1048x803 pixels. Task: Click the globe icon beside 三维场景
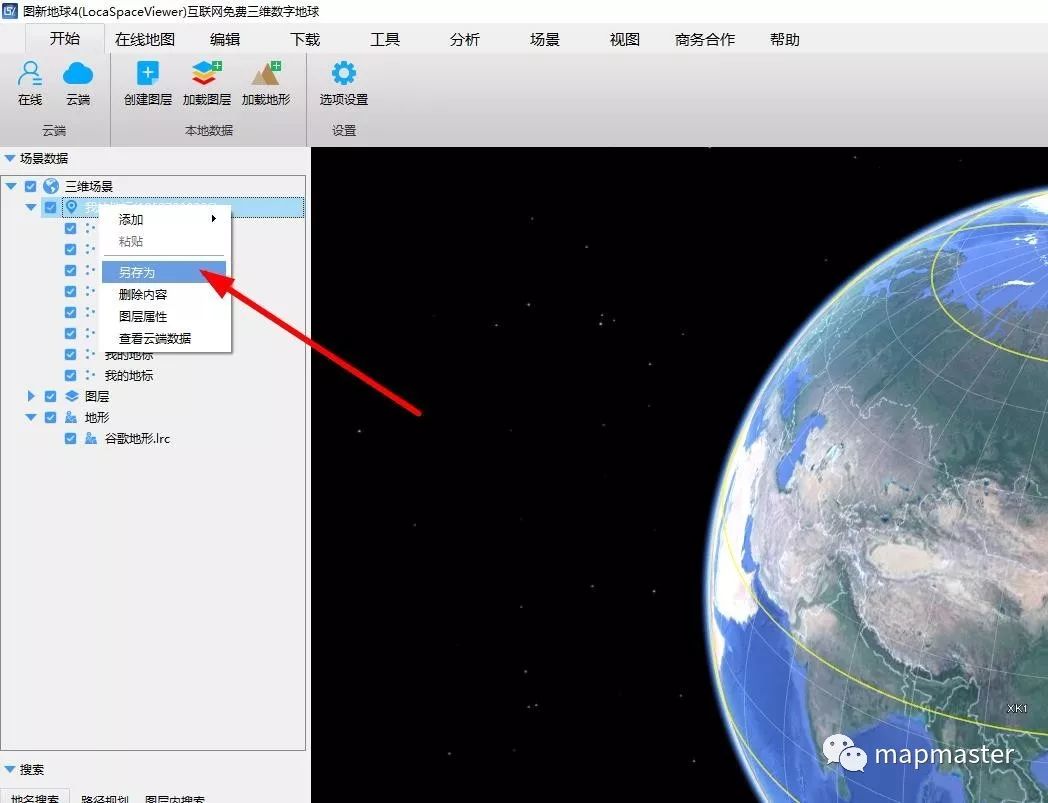tap(51, 186)
